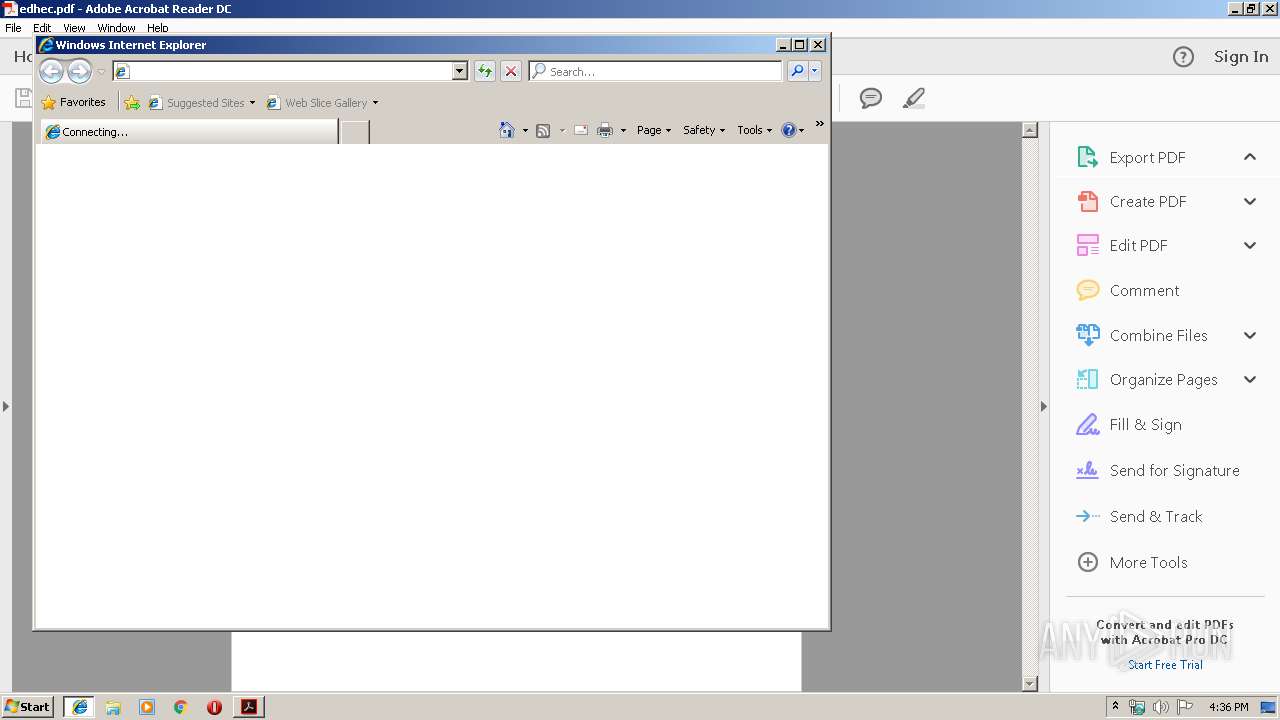Click the Internet Explorer Back button
Screen dimensions: 1280x720
51,71
